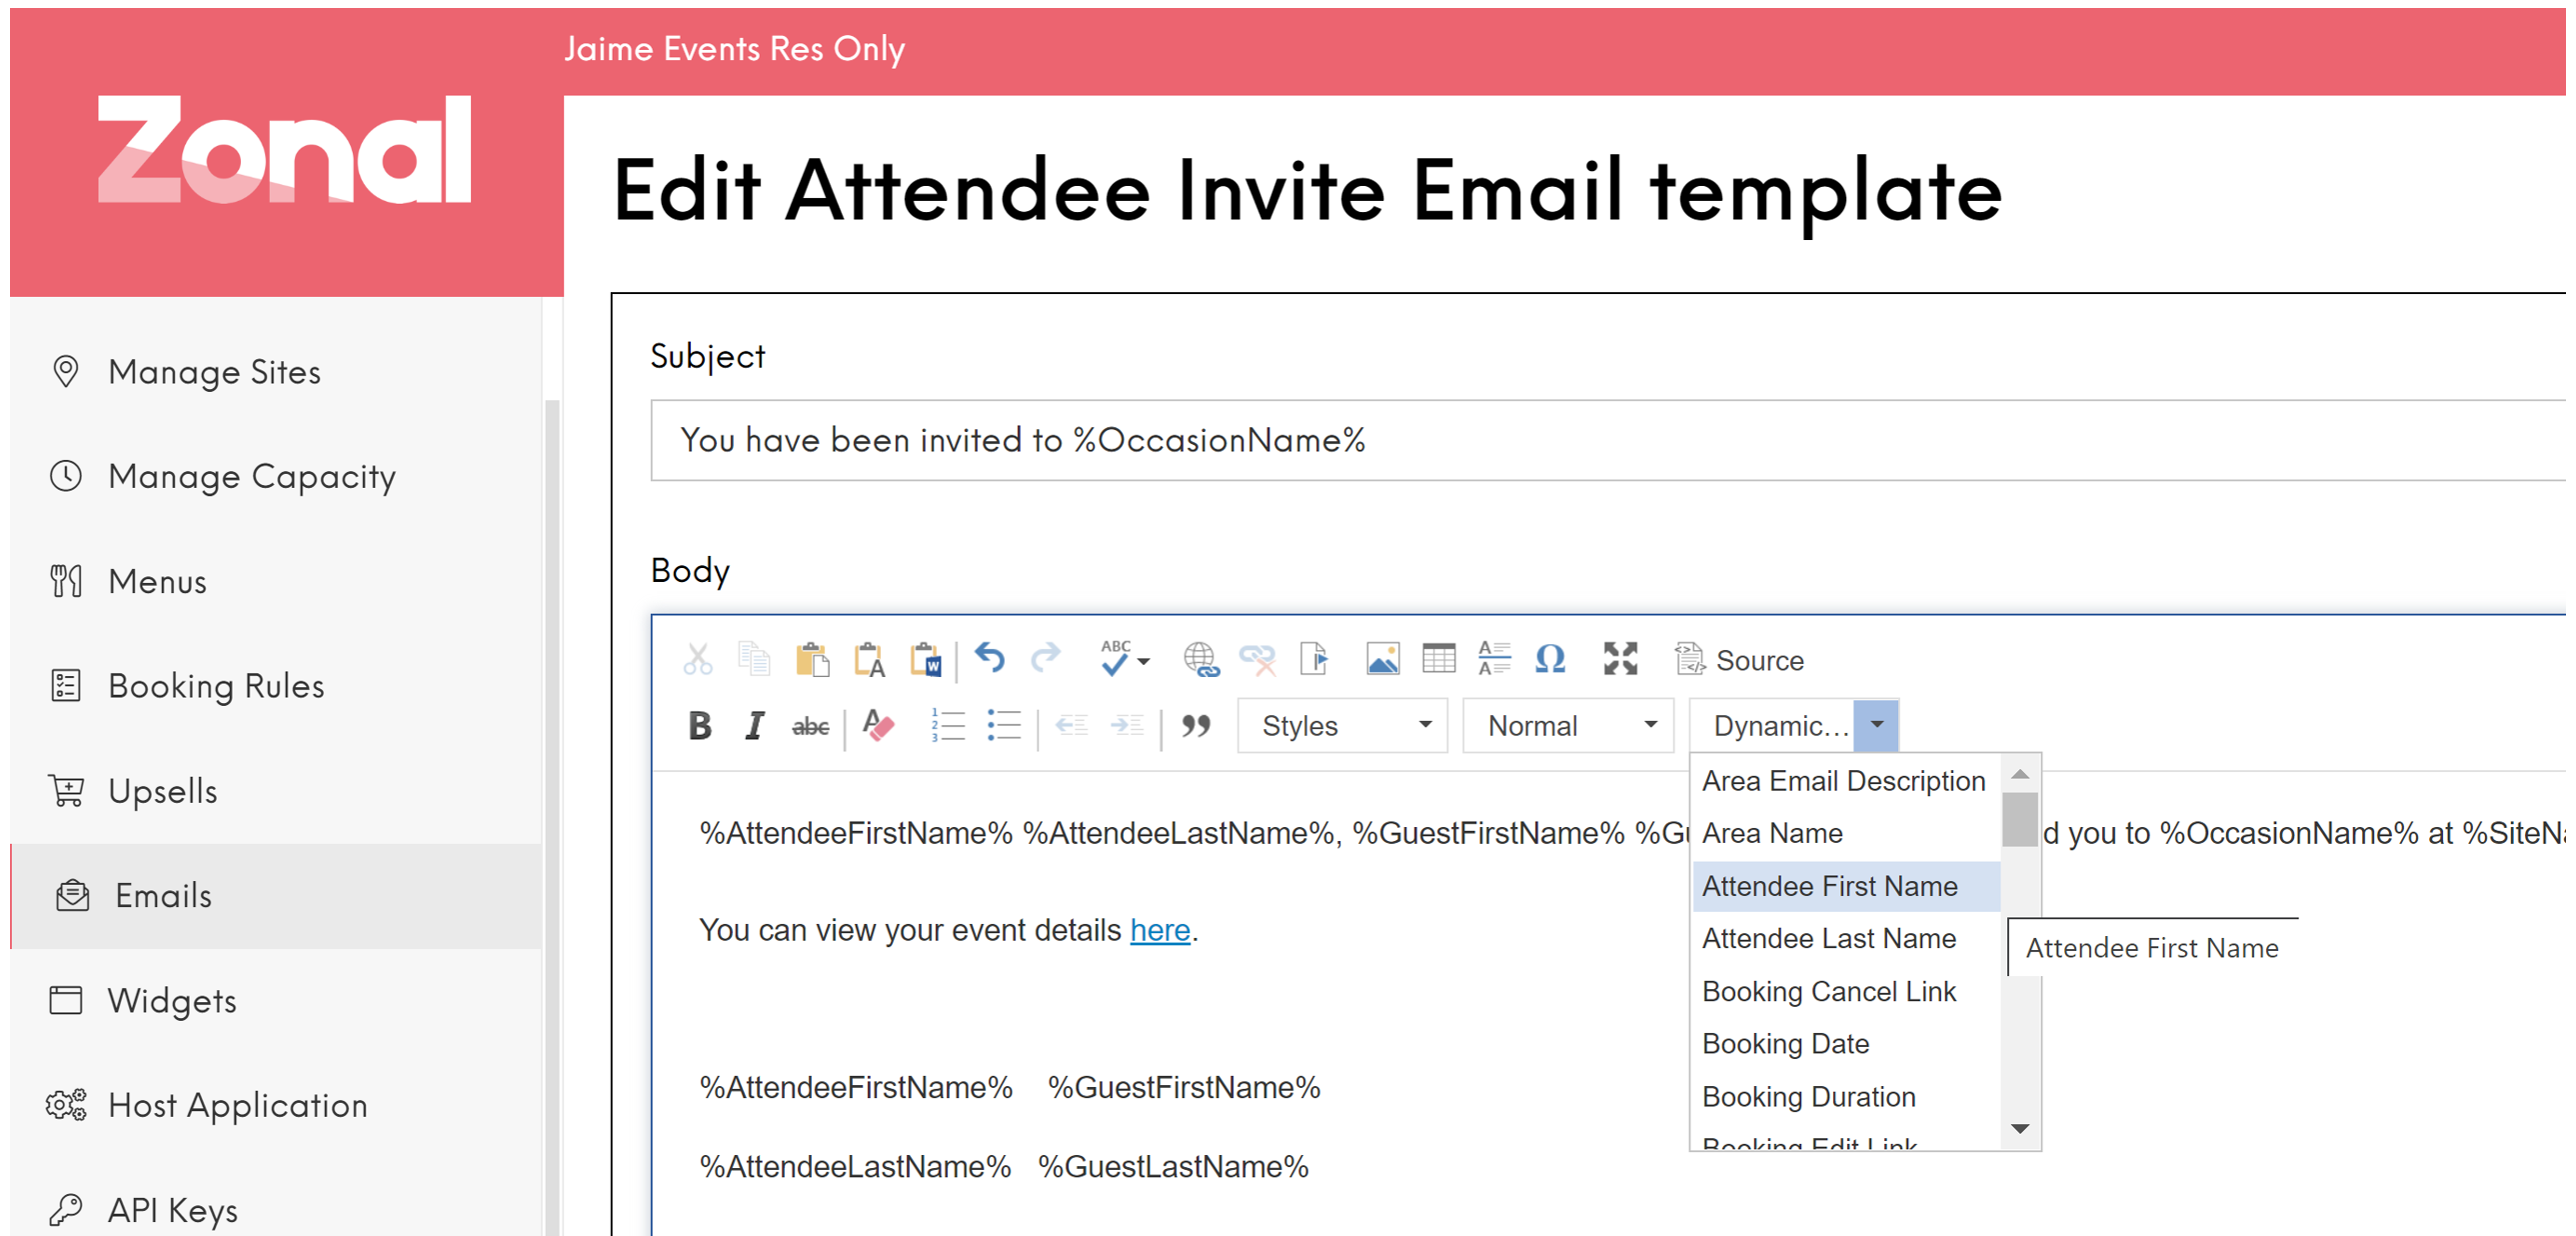Click the increase indent icon
The image size is (2576, 1236).
(x=1127, y=726)
